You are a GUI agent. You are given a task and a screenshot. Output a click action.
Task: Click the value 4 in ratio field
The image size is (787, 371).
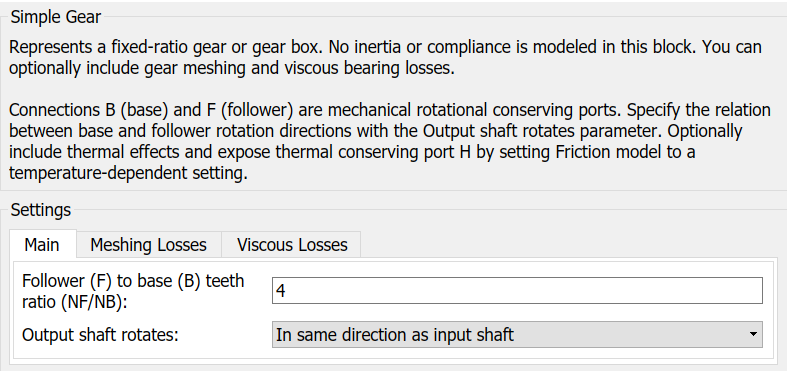(x=281, y=291)
